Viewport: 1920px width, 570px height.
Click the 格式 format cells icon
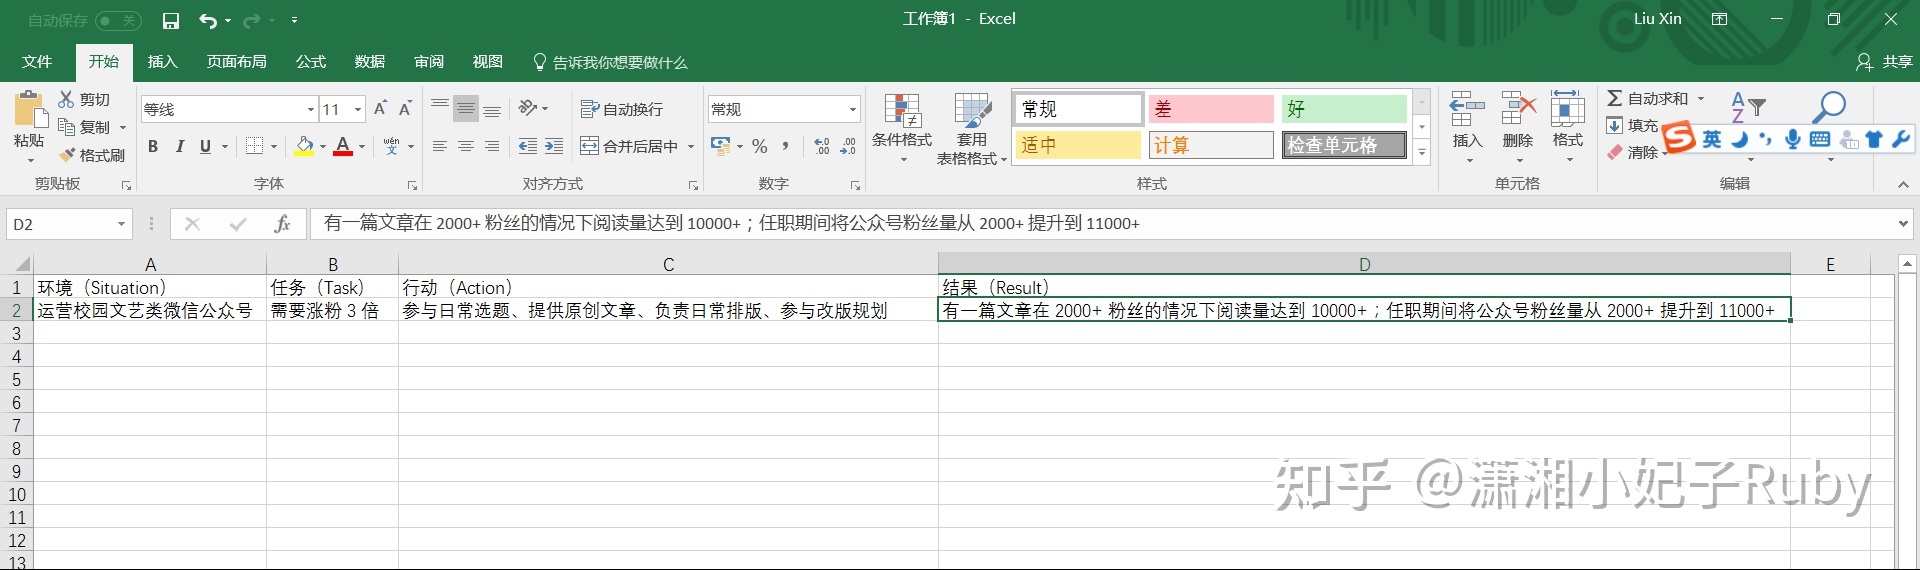[1568, 110]
